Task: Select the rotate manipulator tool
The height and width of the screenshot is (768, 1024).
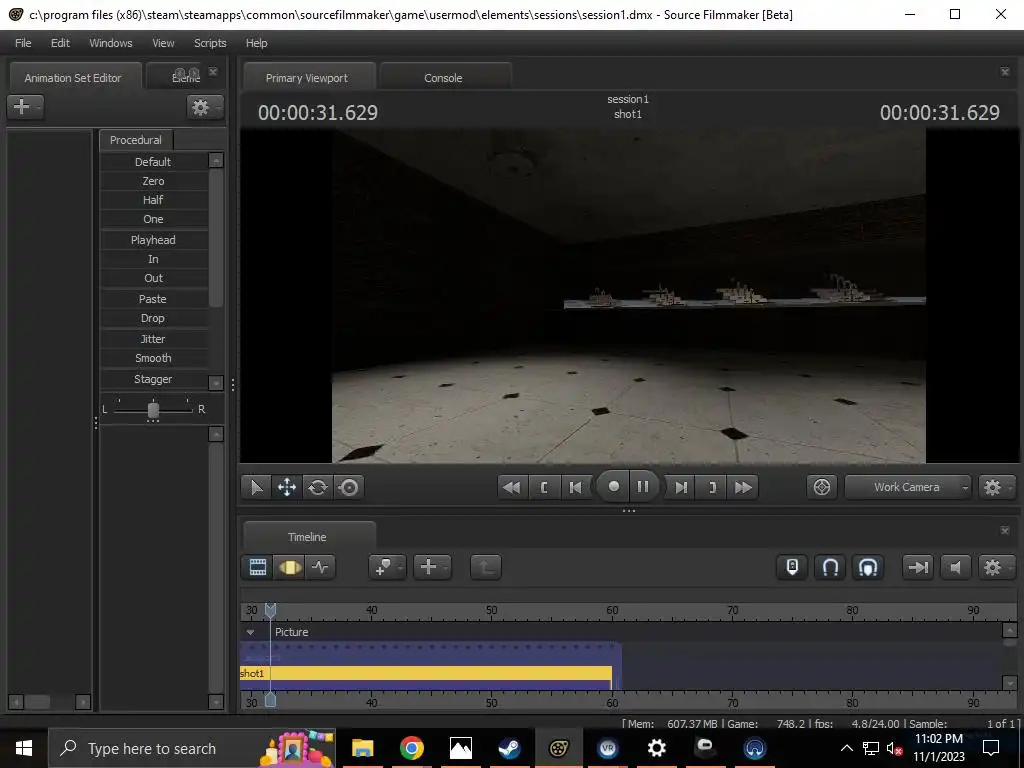Action: pos(318,487)
